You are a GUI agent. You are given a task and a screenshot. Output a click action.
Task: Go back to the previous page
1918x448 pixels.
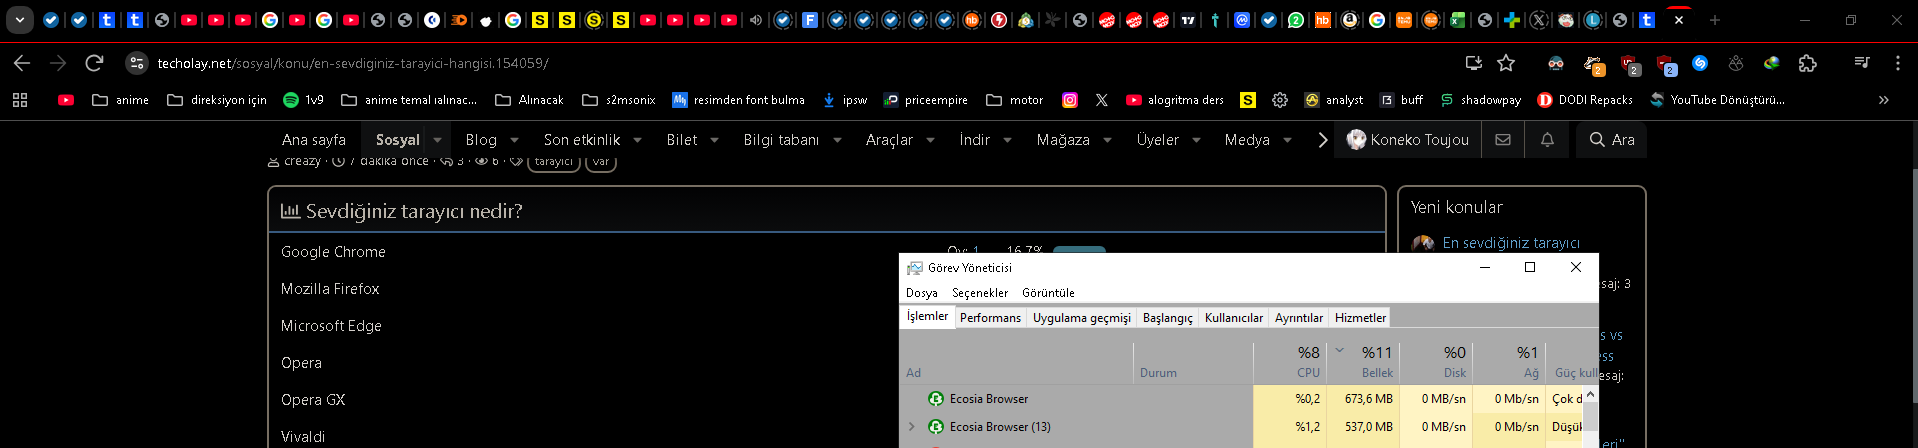click(x=22, y=63)
